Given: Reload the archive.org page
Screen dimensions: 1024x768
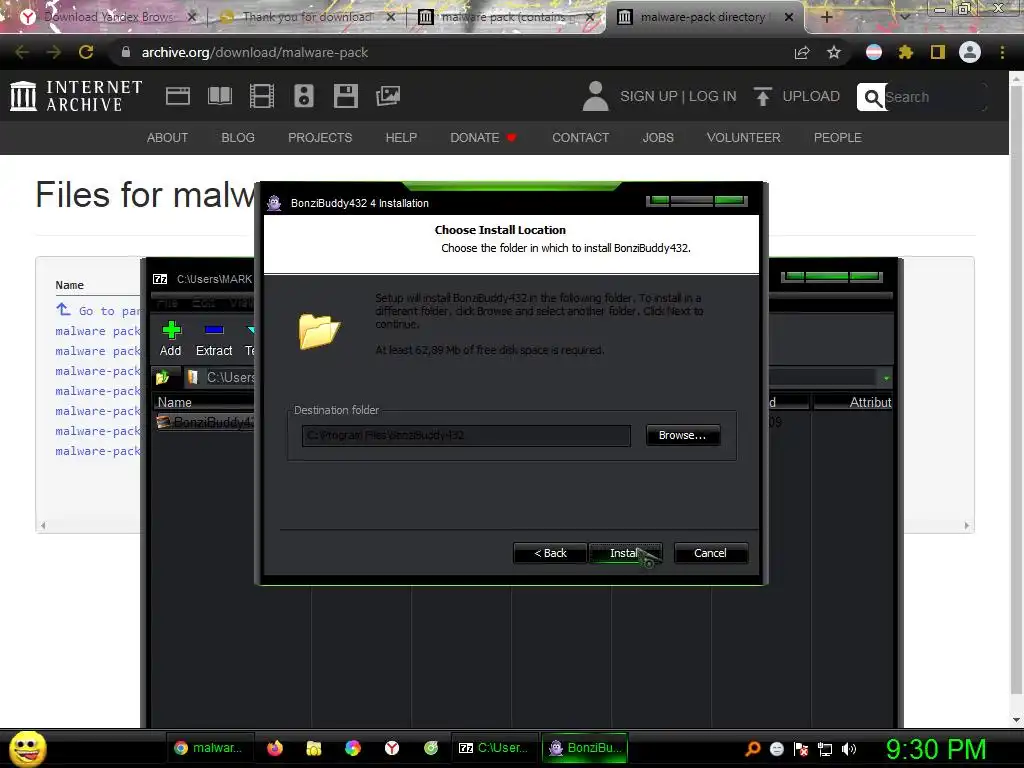Looking at the screenshot, I should [x=86, y=52].
